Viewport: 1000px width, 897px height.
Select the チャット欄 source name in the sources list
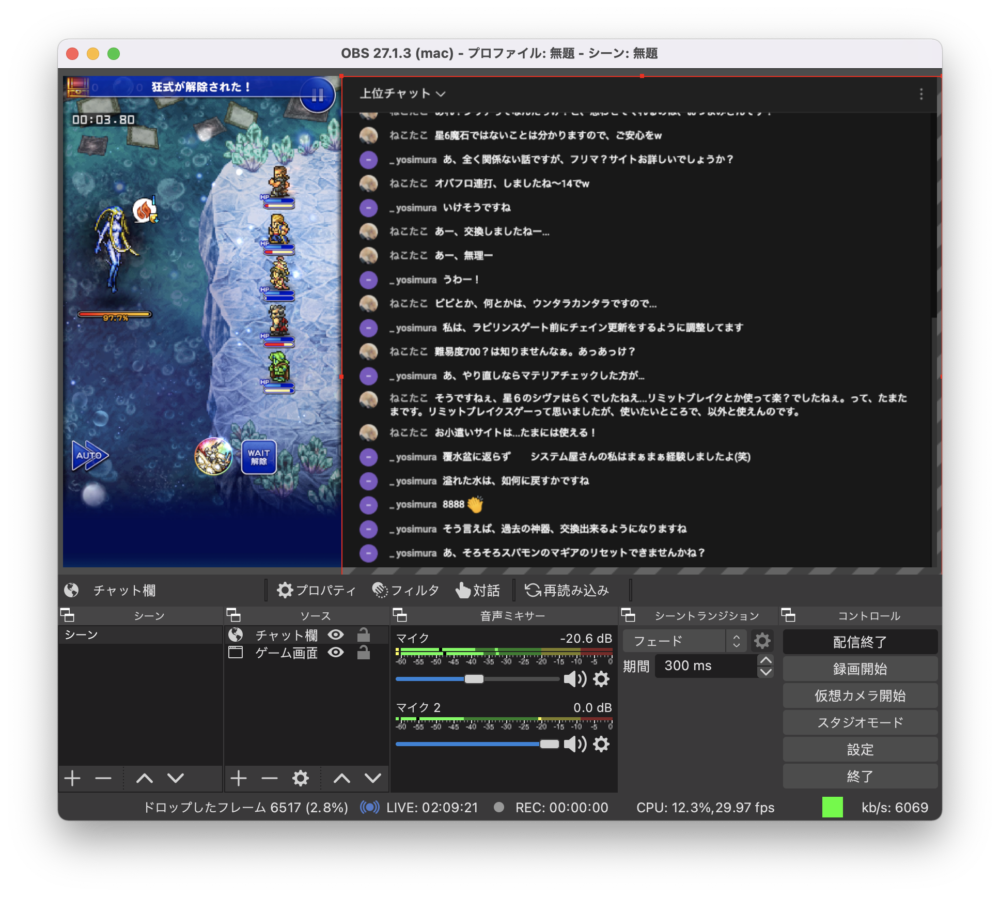(286, 635)
